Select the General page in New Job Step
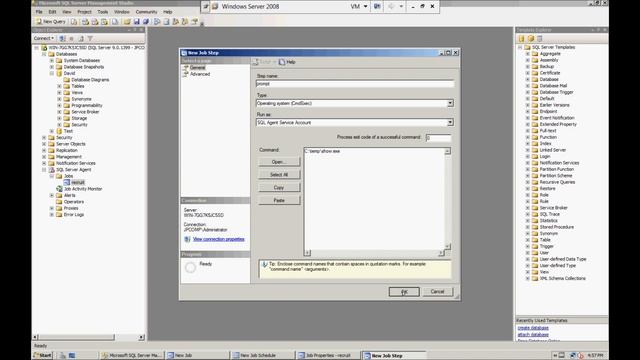This screenshot has width=640, height=360. pos(198,67)
